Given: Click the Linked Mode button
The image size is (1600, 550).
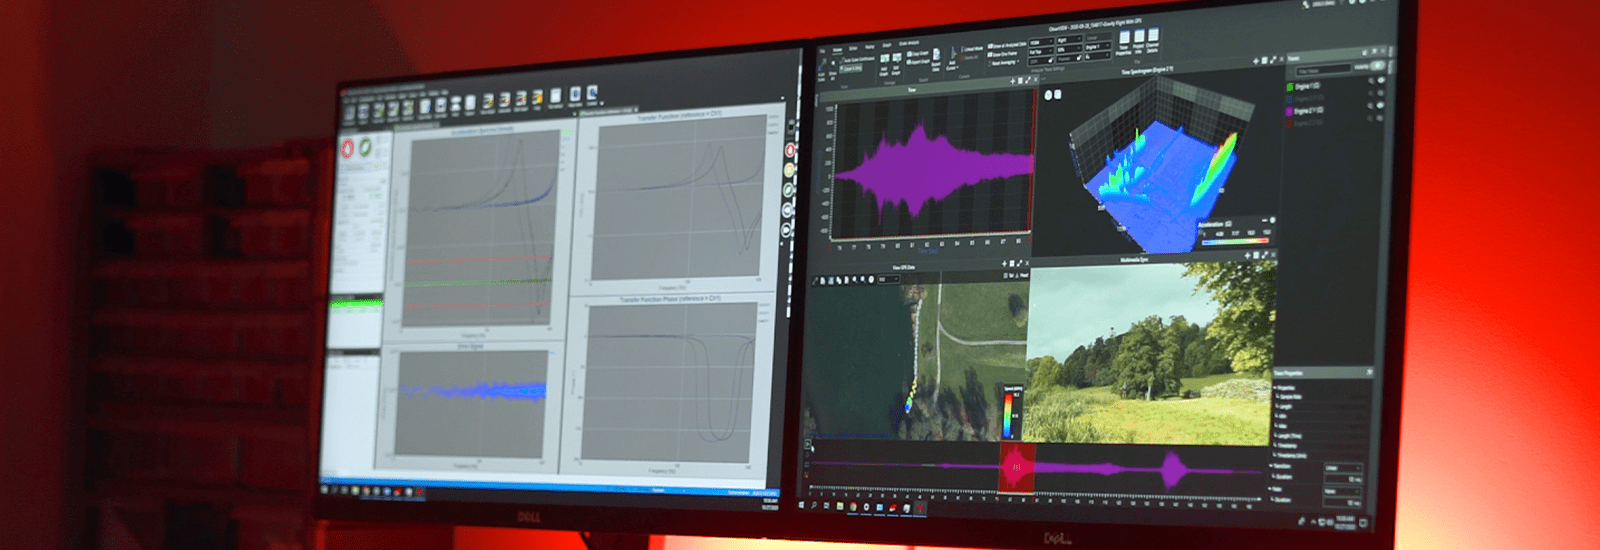Looking at the screenshot, I should pos(973,50).
